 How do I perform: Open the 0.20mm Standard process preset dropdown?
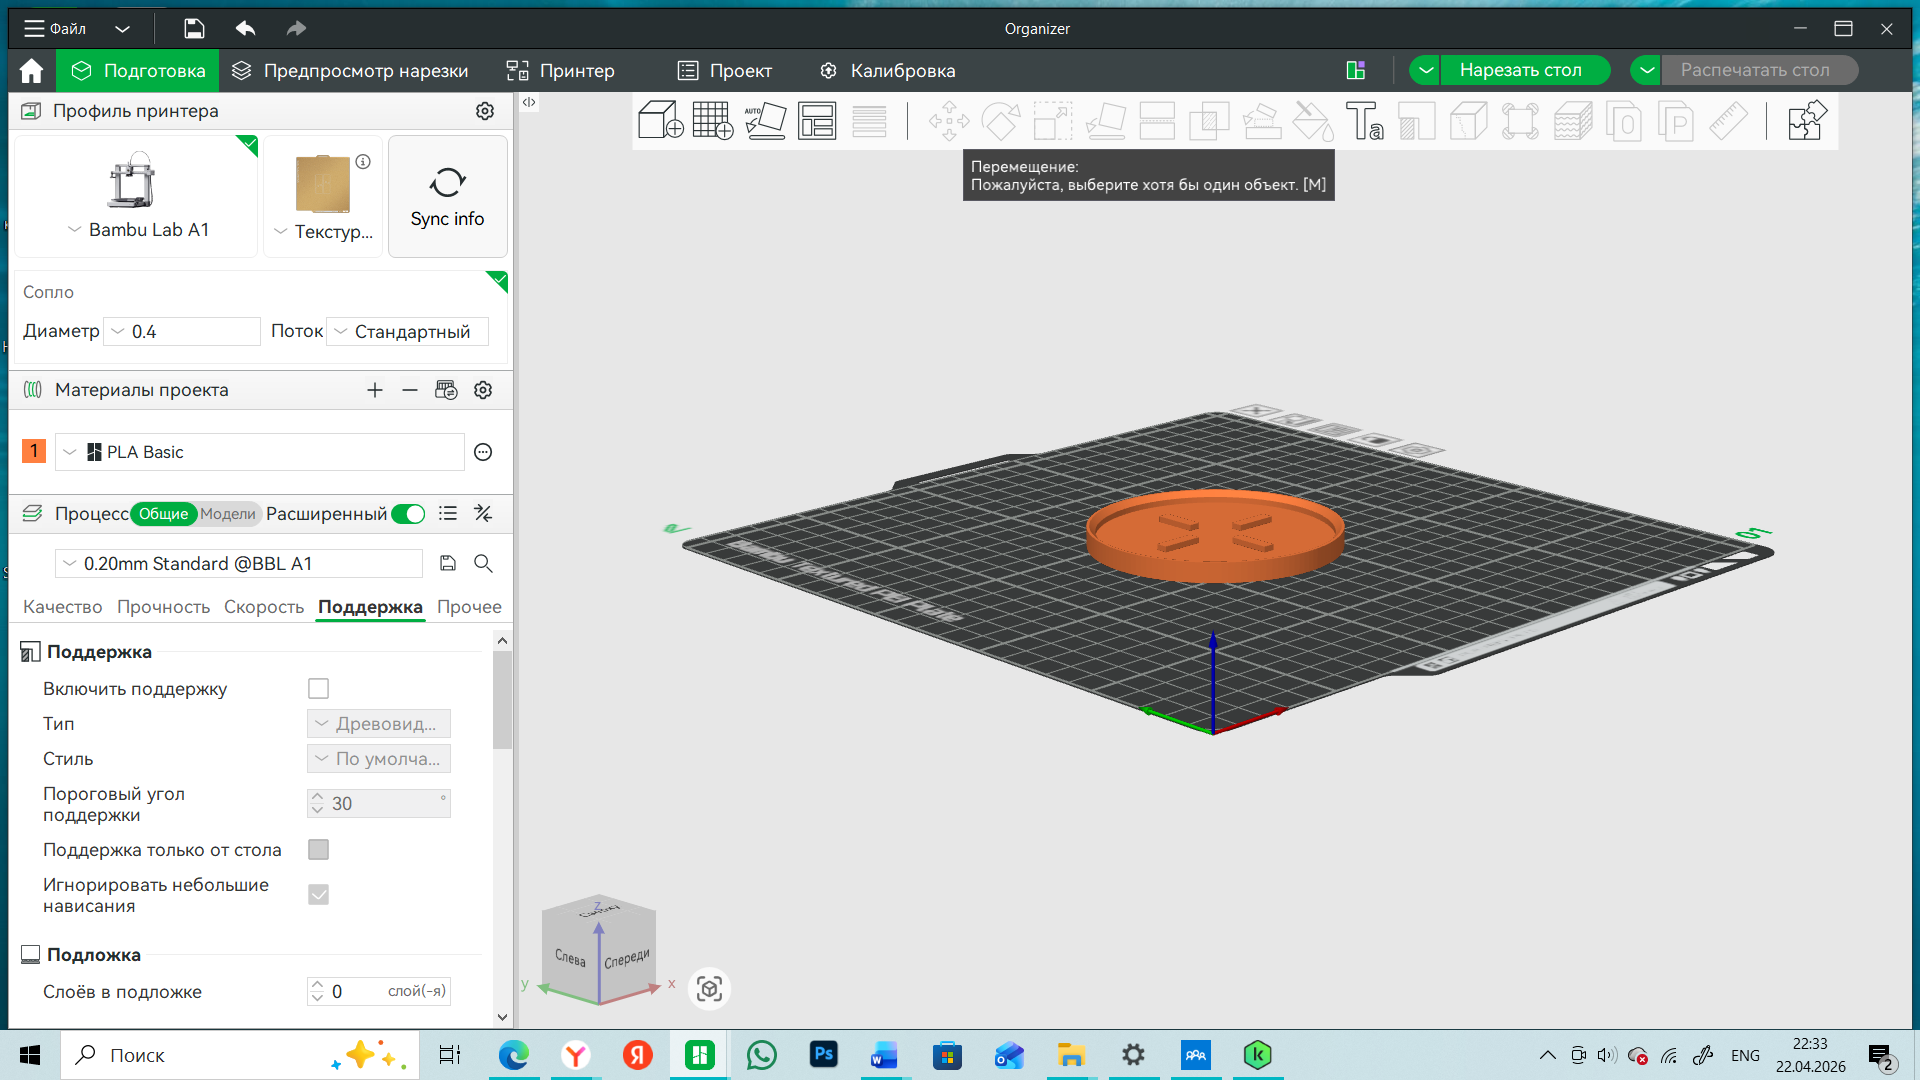pos(239,564)
